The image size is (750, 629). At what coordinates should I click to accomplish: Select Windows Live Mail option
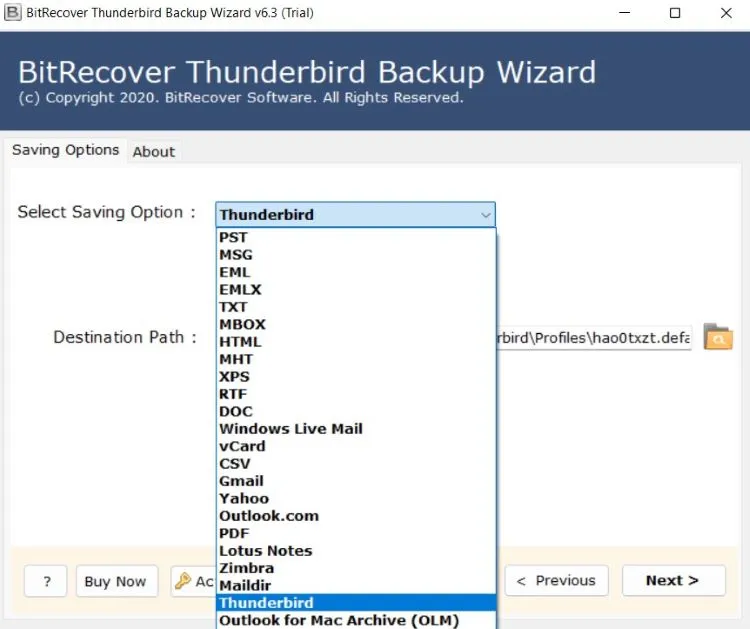pyautogui.click(x=356, y=429)
